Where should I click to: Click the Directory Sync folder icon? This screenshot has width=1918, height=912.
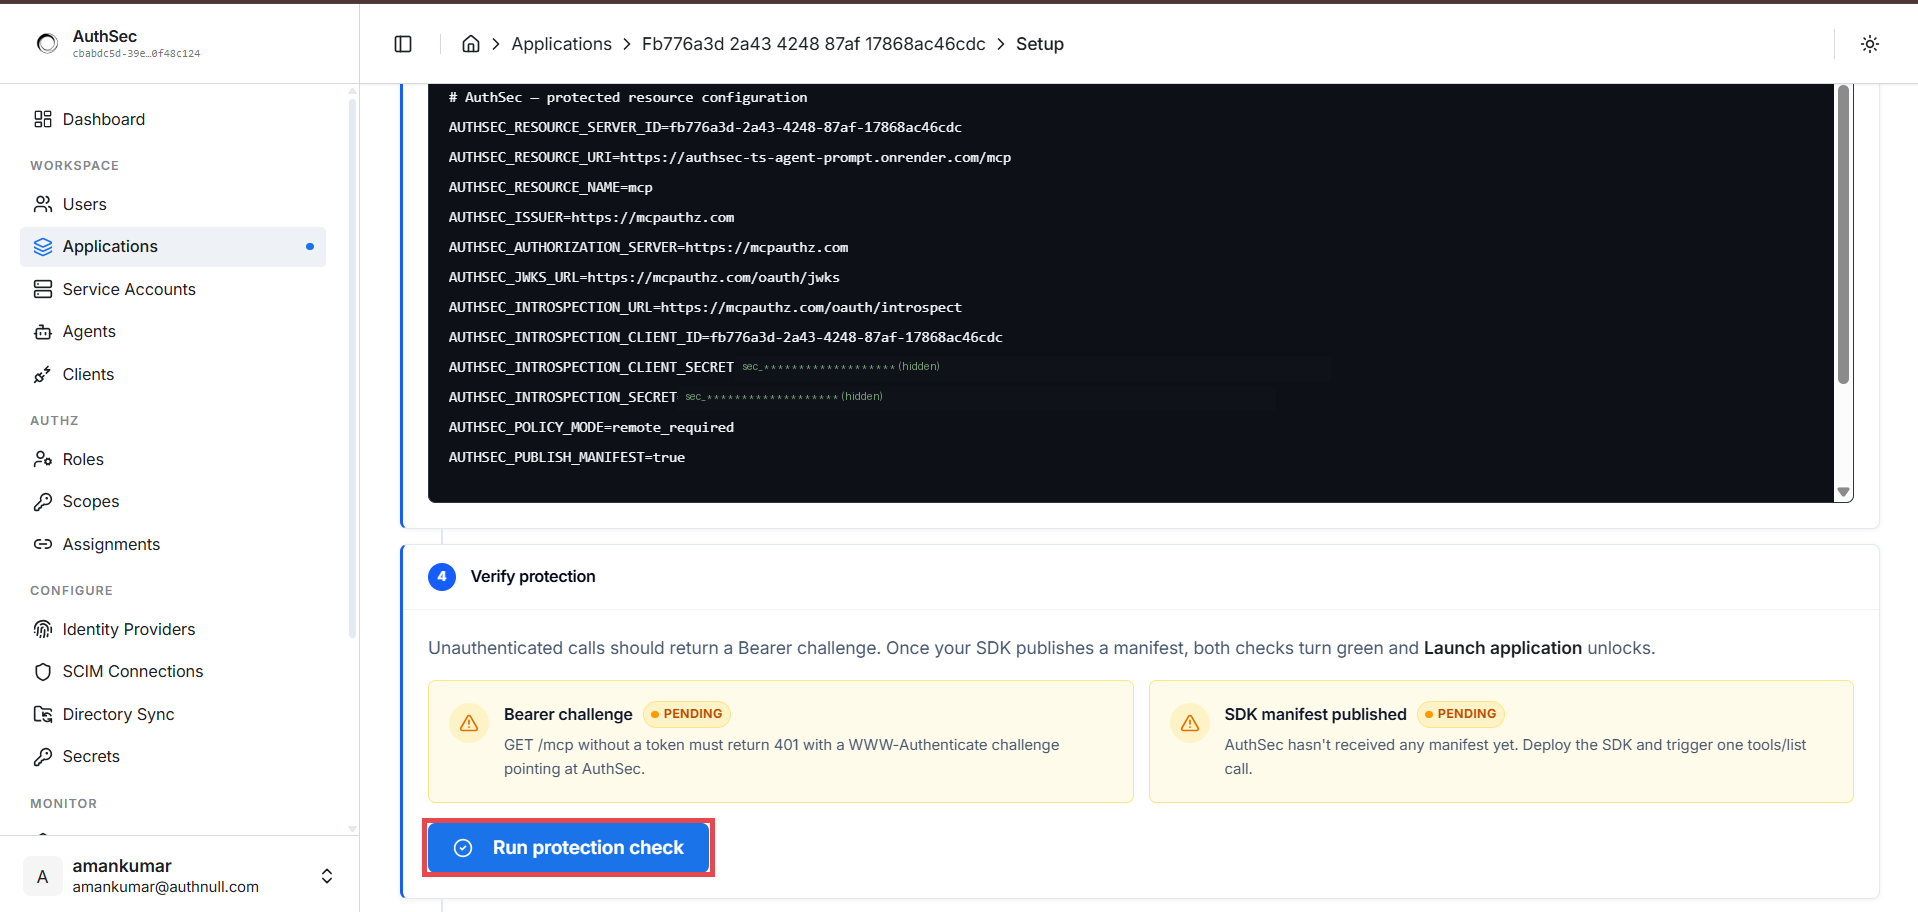point(43,714)
